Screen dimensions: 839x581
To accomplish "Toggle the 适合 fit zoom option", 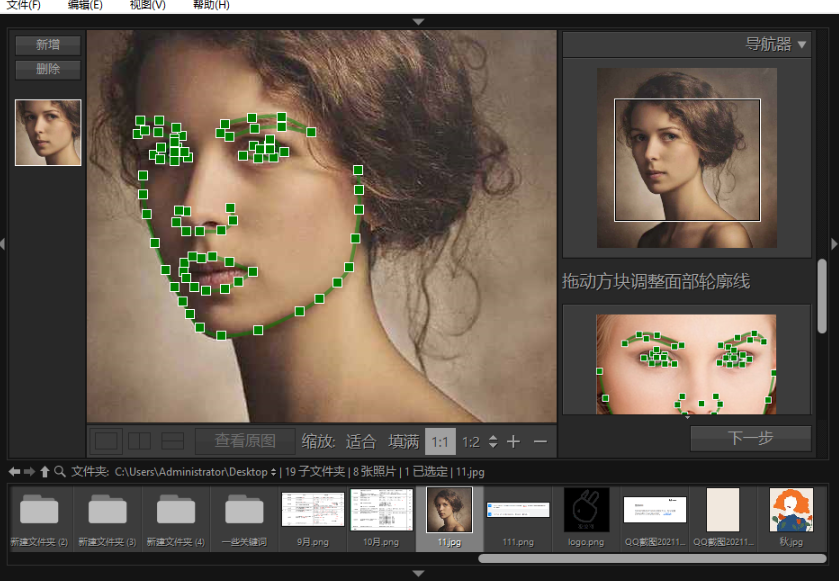I will [361, 441].
